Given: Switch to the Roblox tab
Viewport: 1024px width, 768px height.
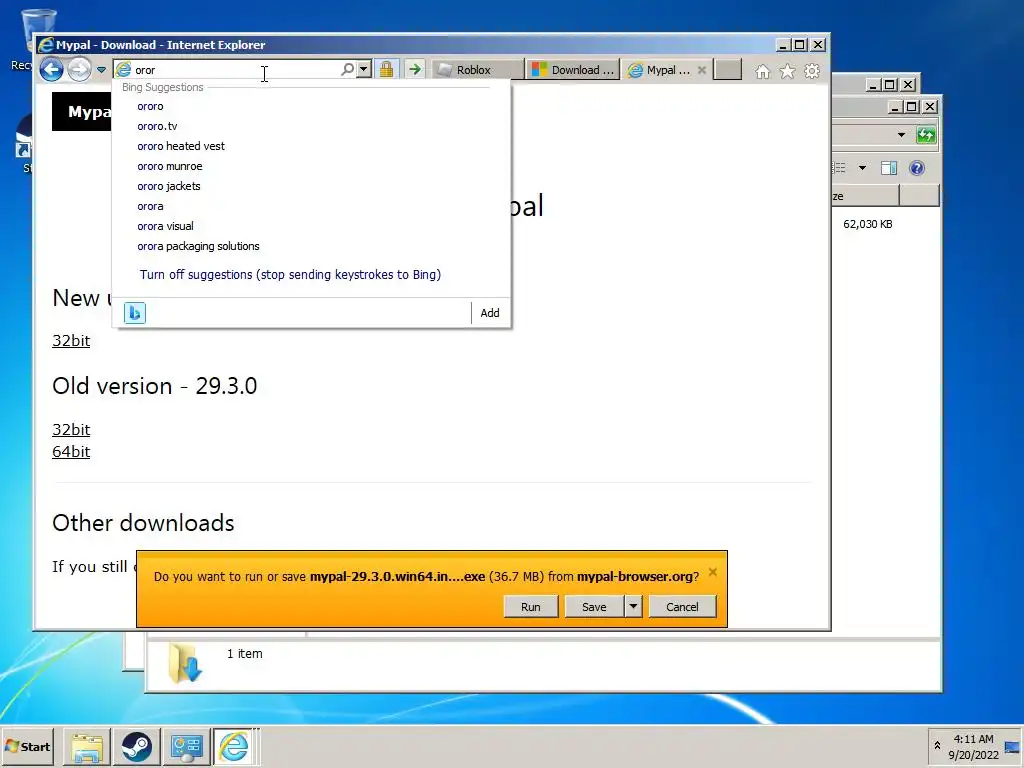Looking at the screenshot, I should tap(477, 70).
